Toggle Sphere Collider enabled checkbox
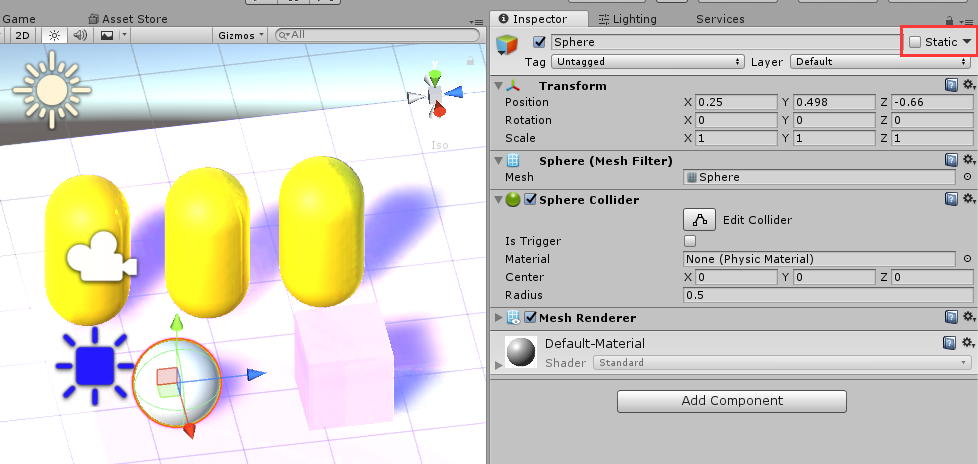The width and height of the screenshot is (978, 464). coord(530,200)
